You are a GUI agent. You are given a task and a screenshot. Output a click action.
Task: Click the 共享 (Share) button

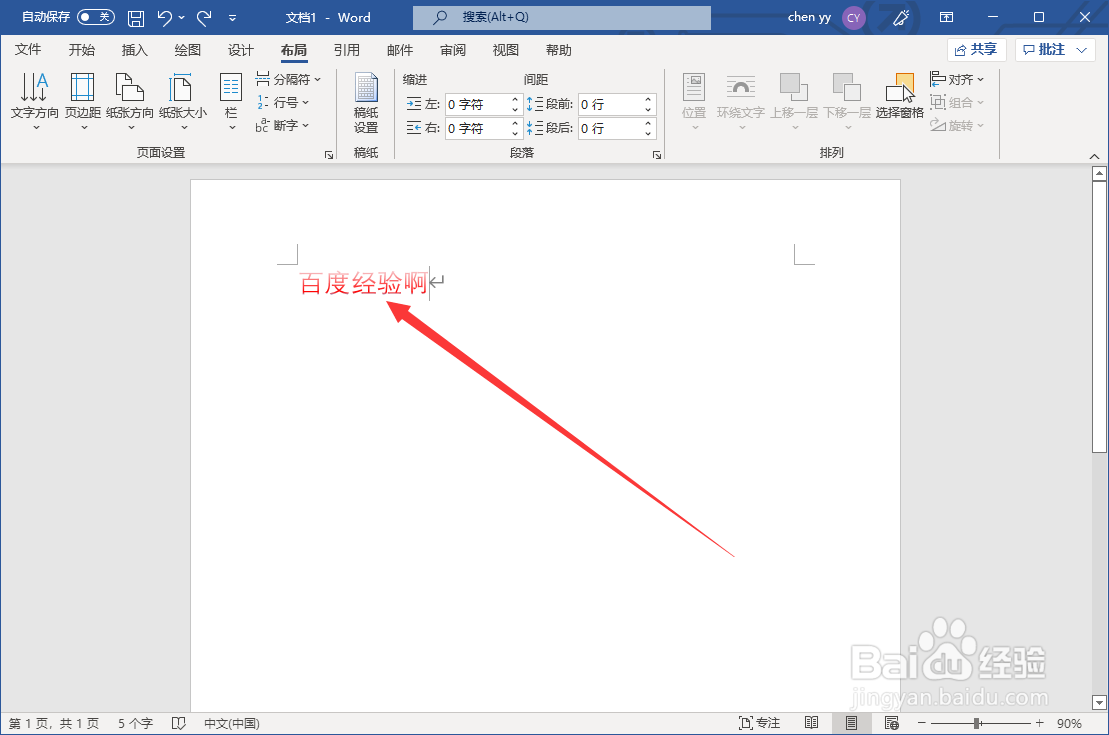(976, 49)
